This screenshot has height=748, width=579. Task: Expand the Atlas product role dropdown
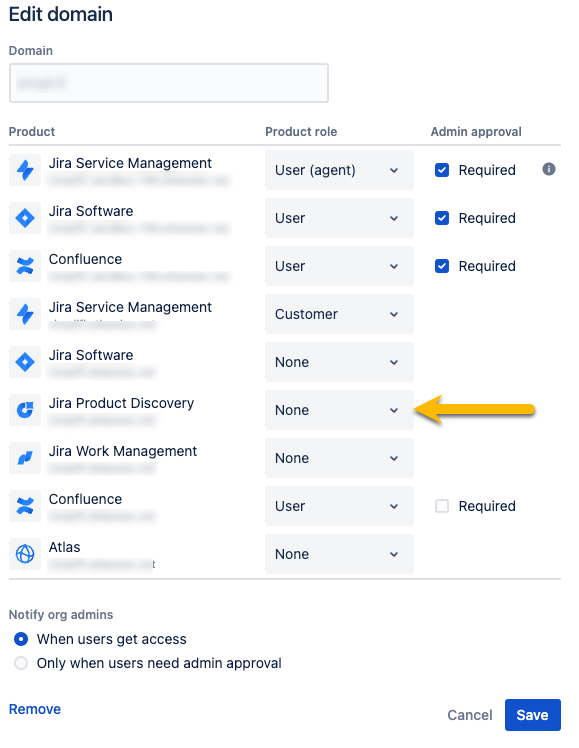pyautogui.click(x=339, y=554)
